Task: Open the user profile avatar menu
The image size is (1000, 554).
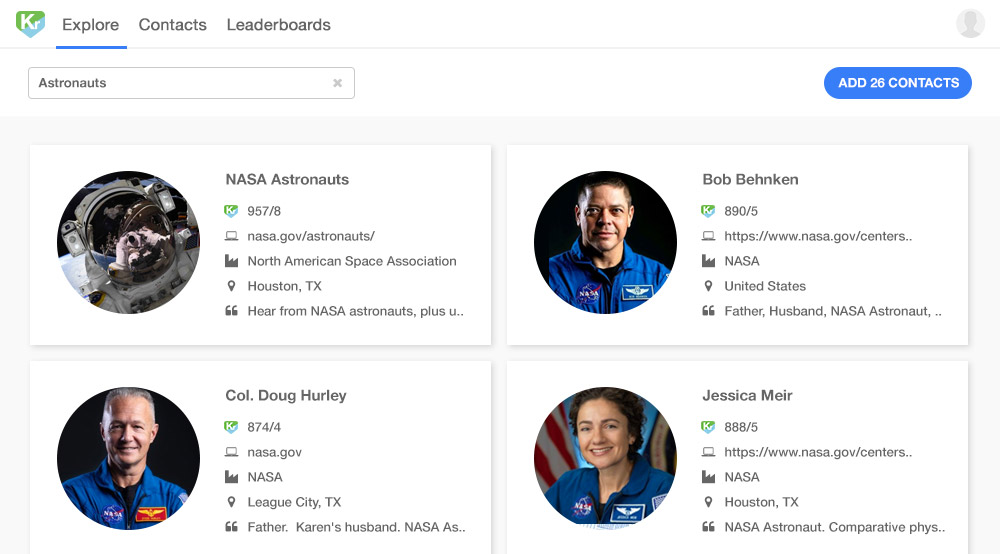Action: click(970, 24)
